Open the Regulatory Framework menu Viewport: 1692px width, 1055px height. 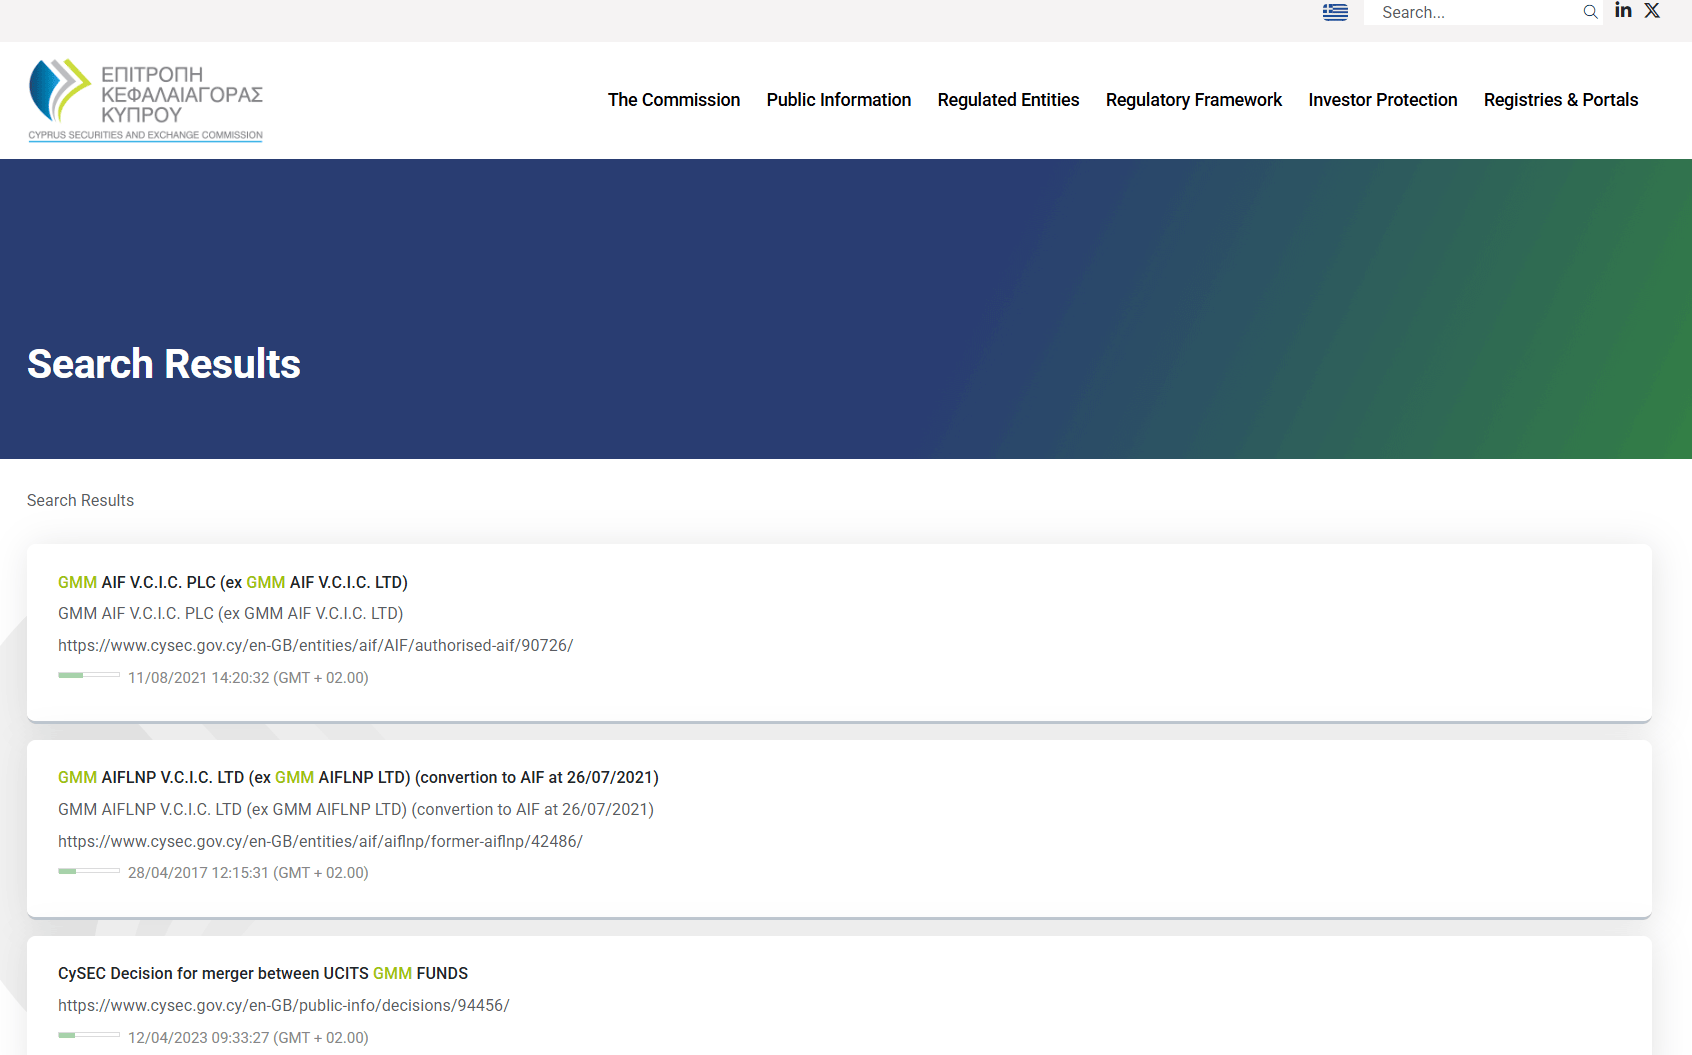click(1194, 100)
